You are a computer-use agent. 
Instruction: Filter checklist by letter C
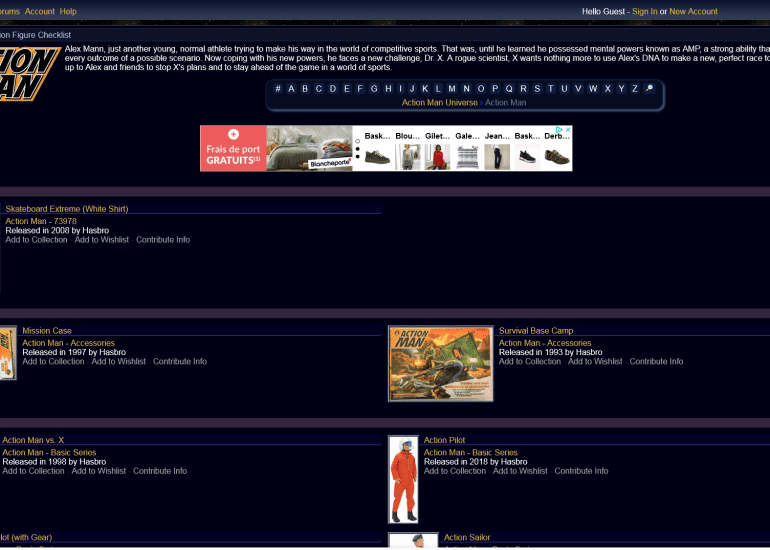coord(319,89)
